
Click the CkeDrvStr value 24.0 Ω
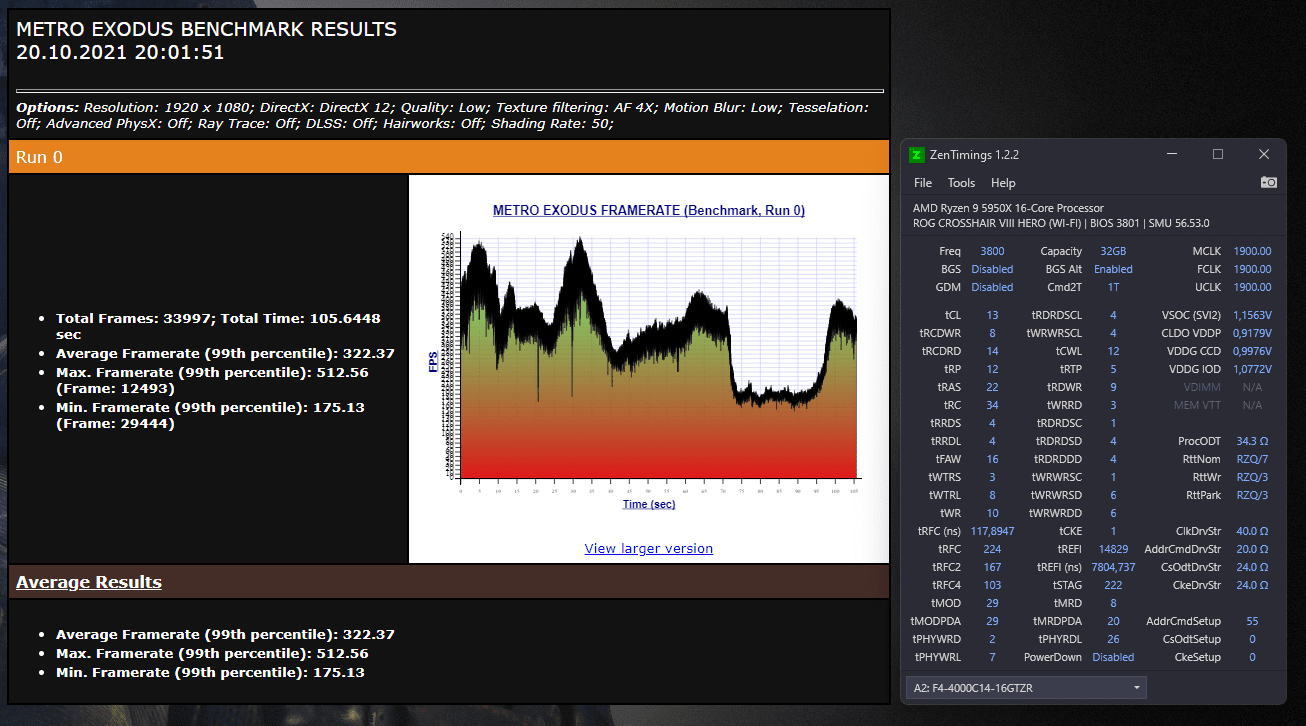(x=1252, y=585)
